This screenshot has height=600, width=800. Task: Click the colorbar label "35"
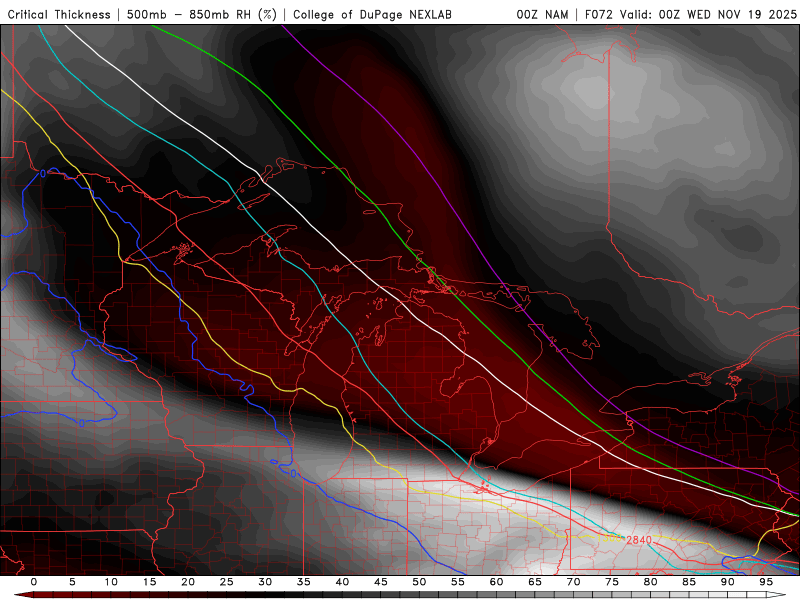(x=304, y=582)
